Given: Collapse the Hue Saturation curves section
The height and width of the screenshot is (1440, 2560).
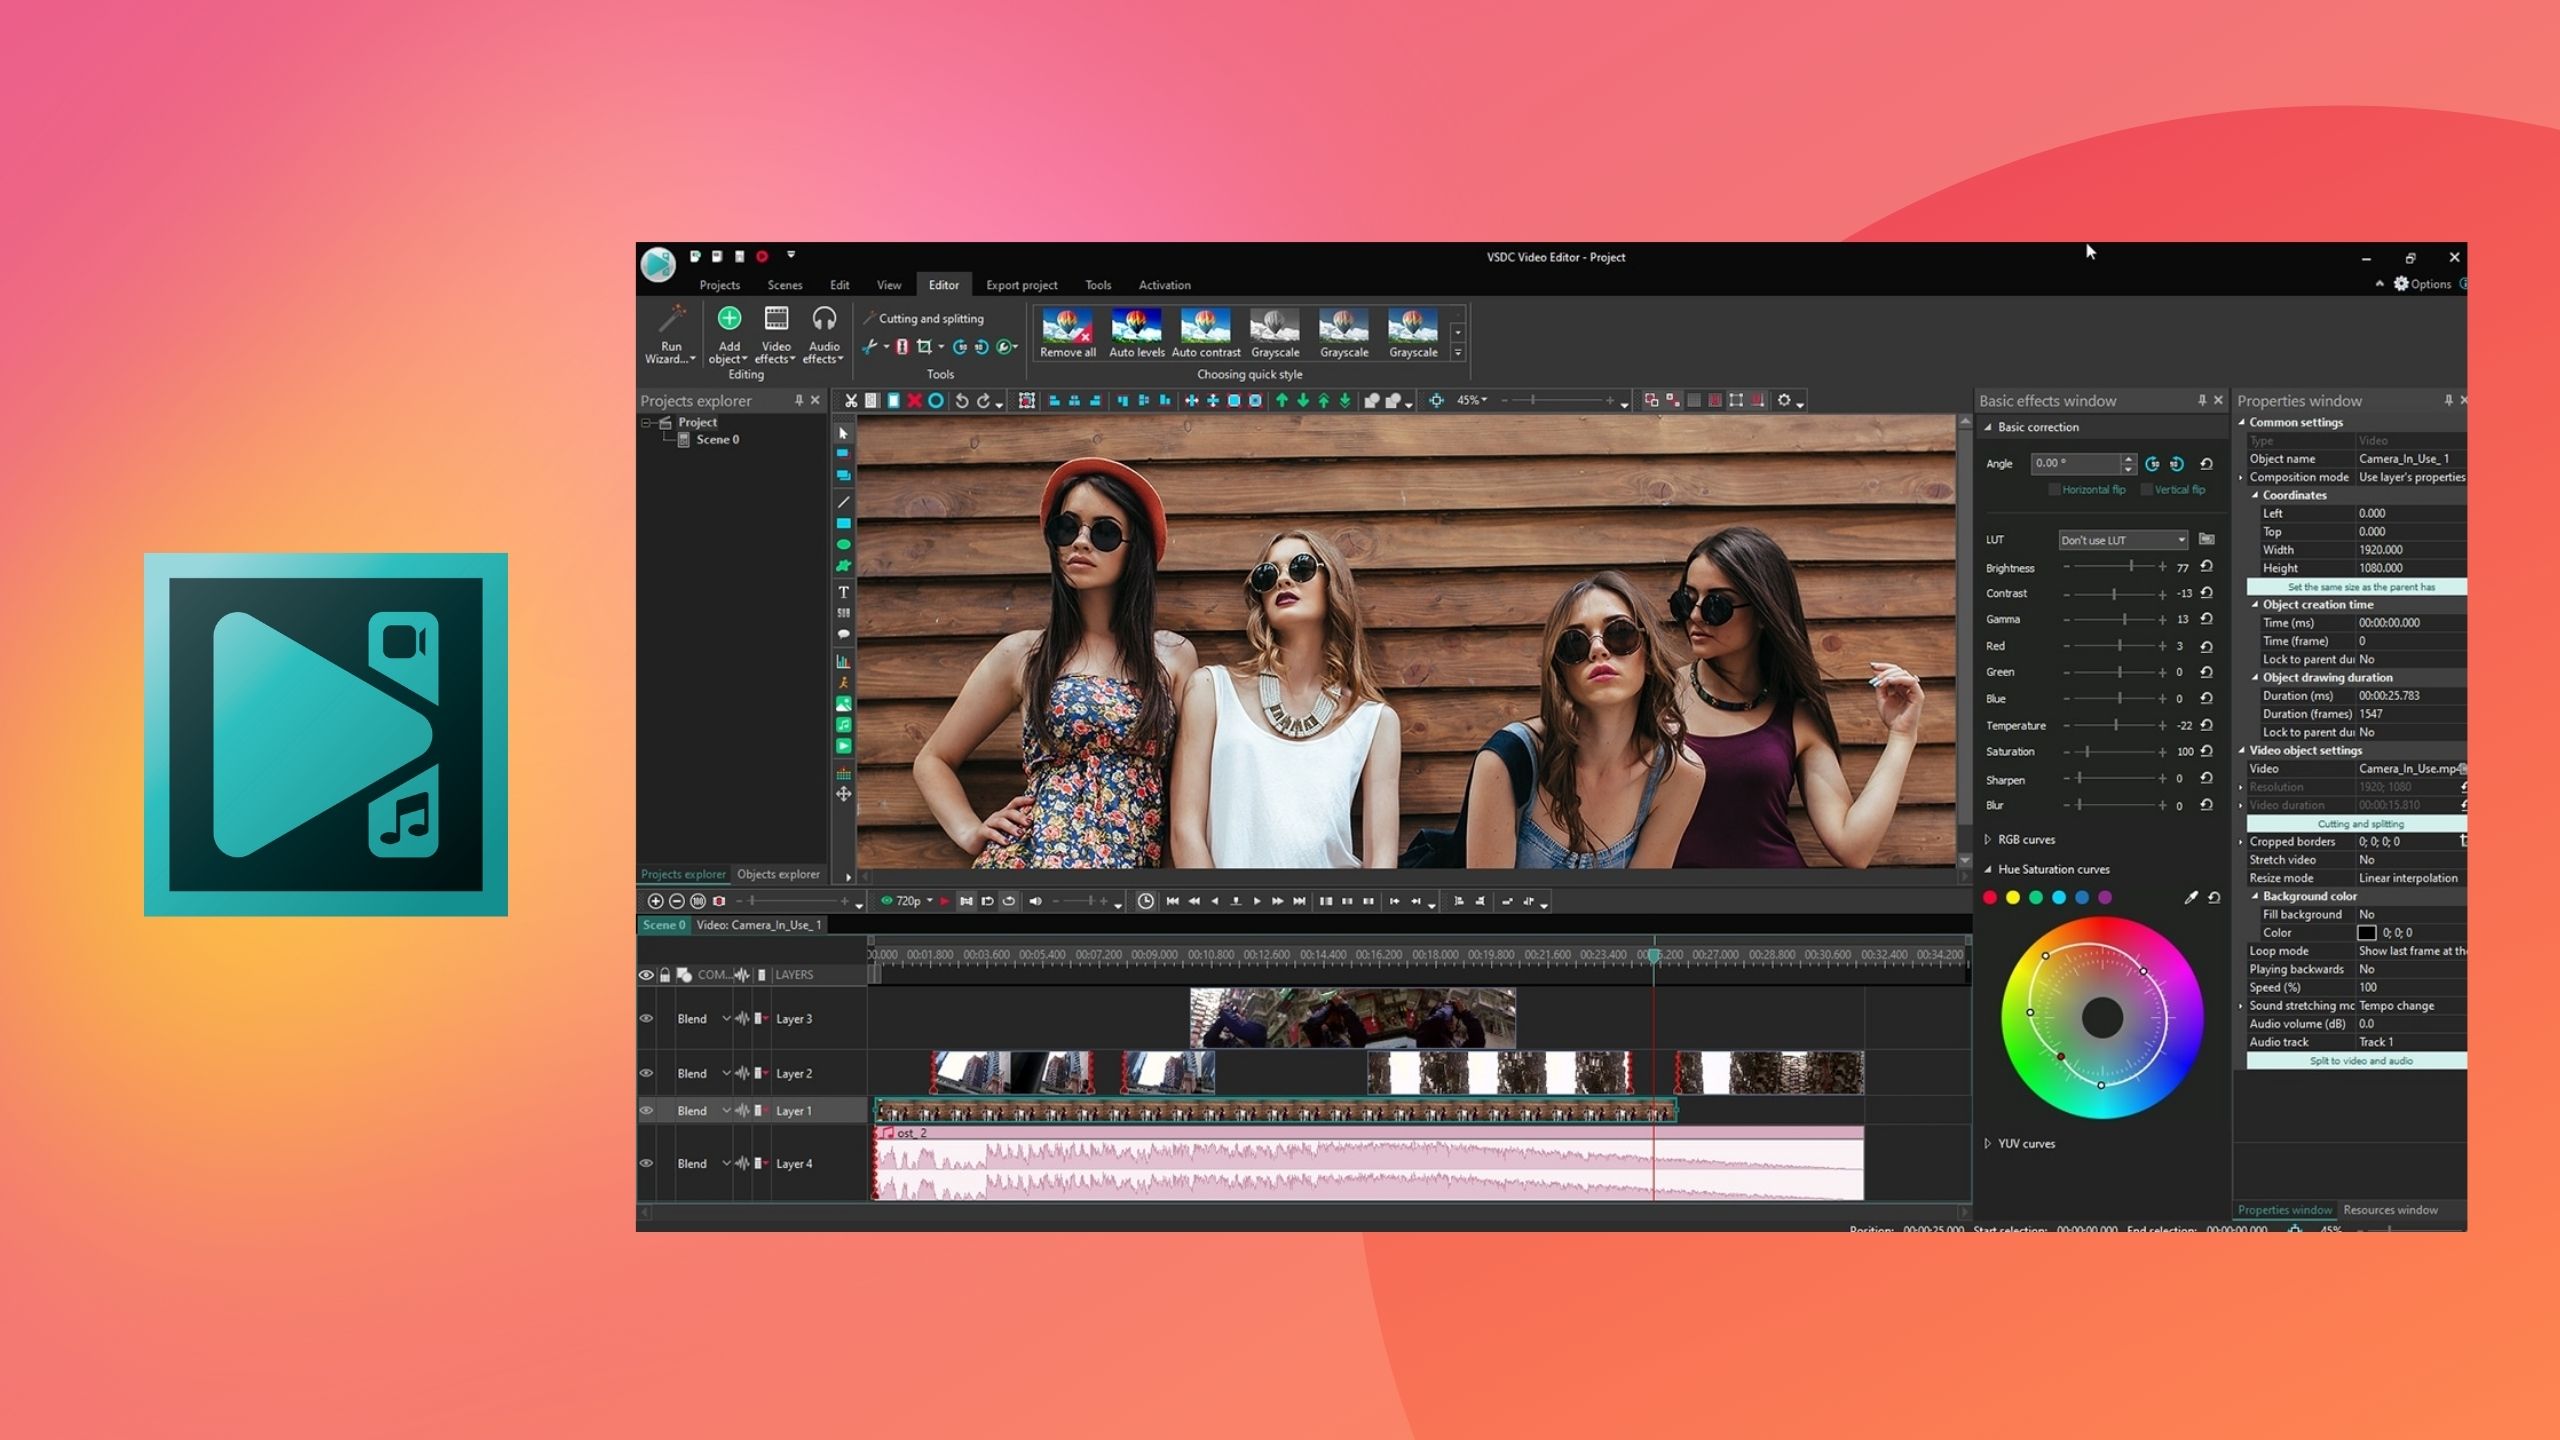Looking at the screenshot, I should (1988, 870).
